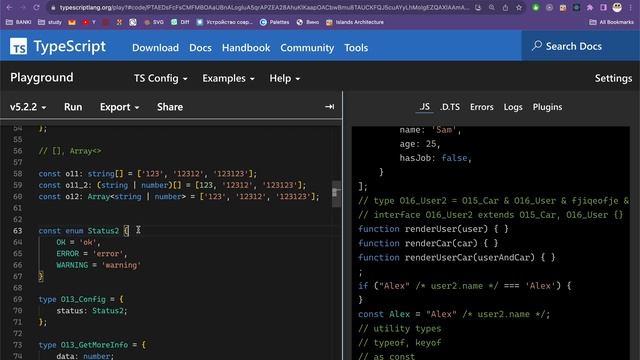Open the Palettes bookmark
Viewport: 640px width, 360px height.
[x=275, y=22]
